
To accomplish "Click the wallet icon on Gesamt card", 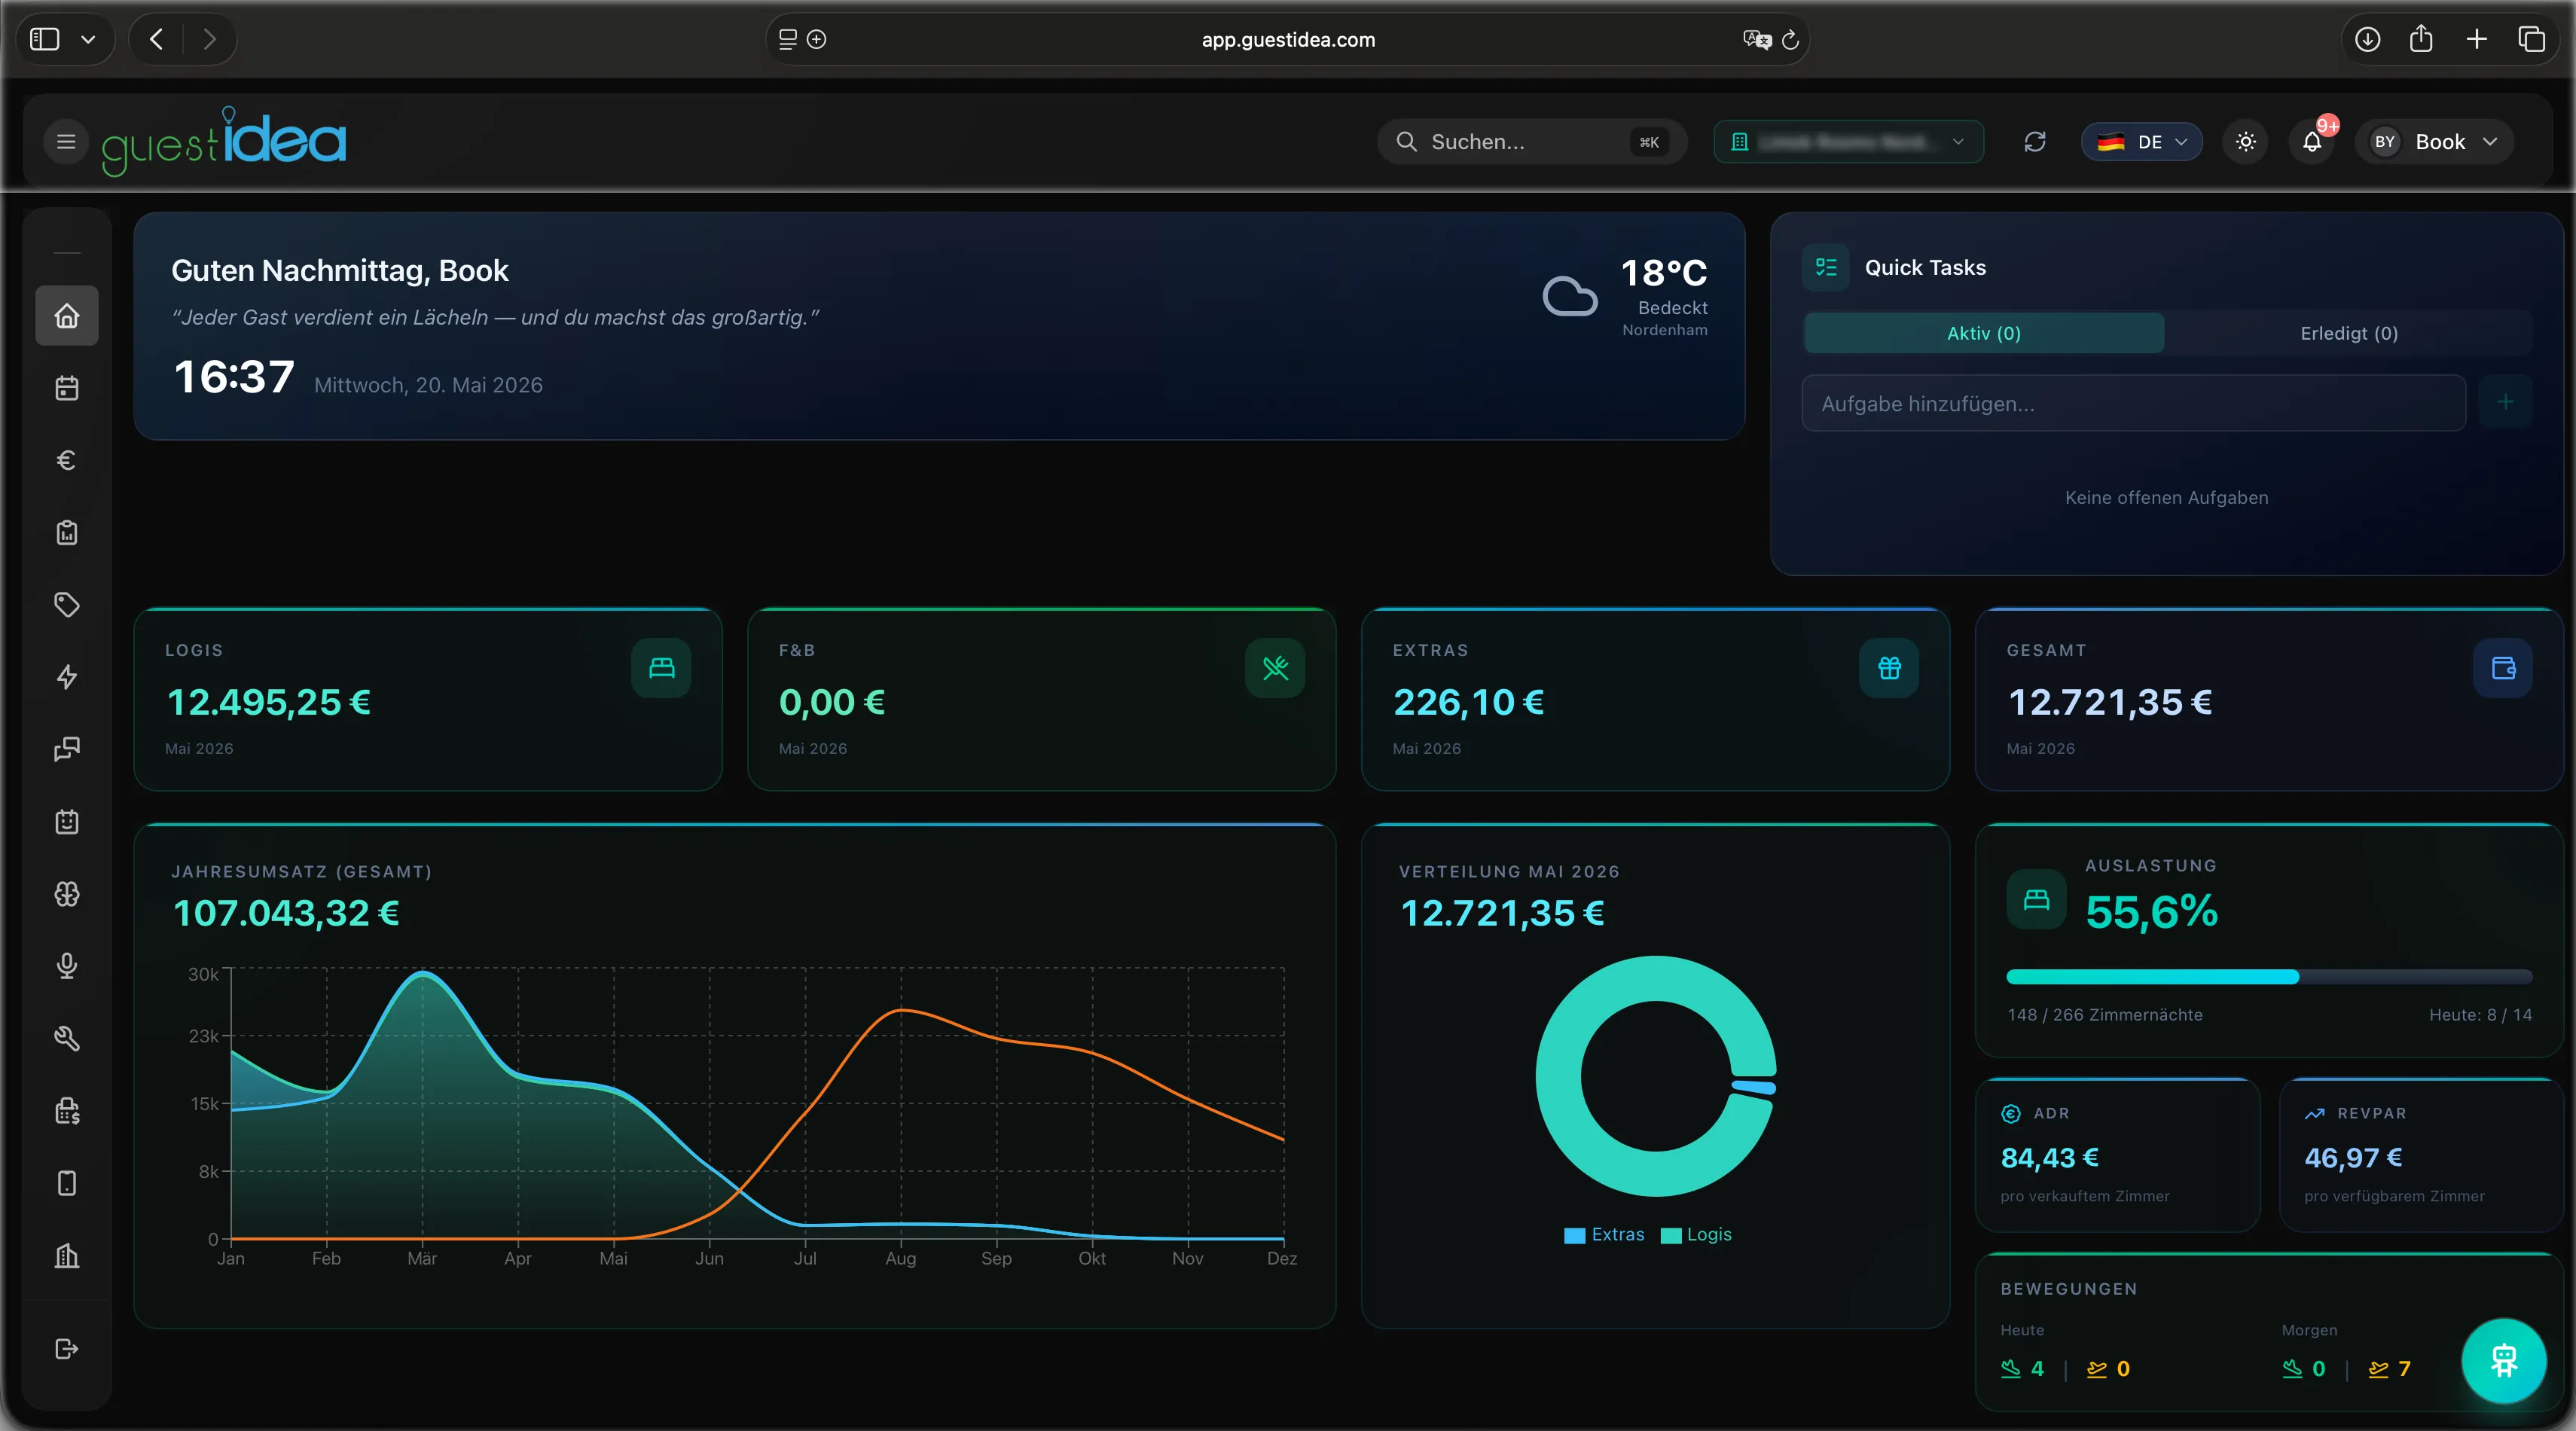I will pos(2503,668).
